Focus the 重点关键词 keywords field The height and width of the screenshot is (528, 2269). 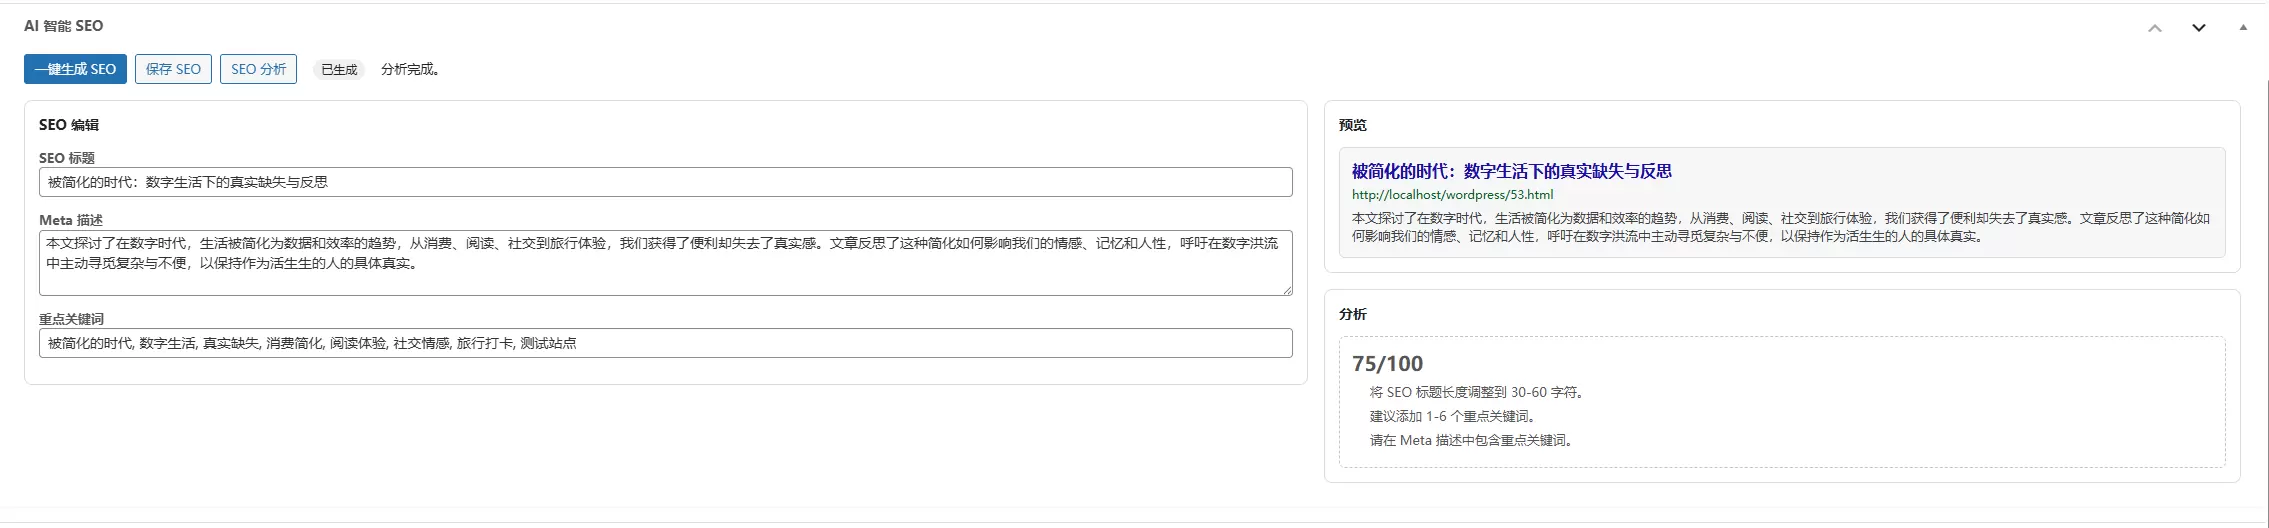pyautogui.click(x=665, y=343)
